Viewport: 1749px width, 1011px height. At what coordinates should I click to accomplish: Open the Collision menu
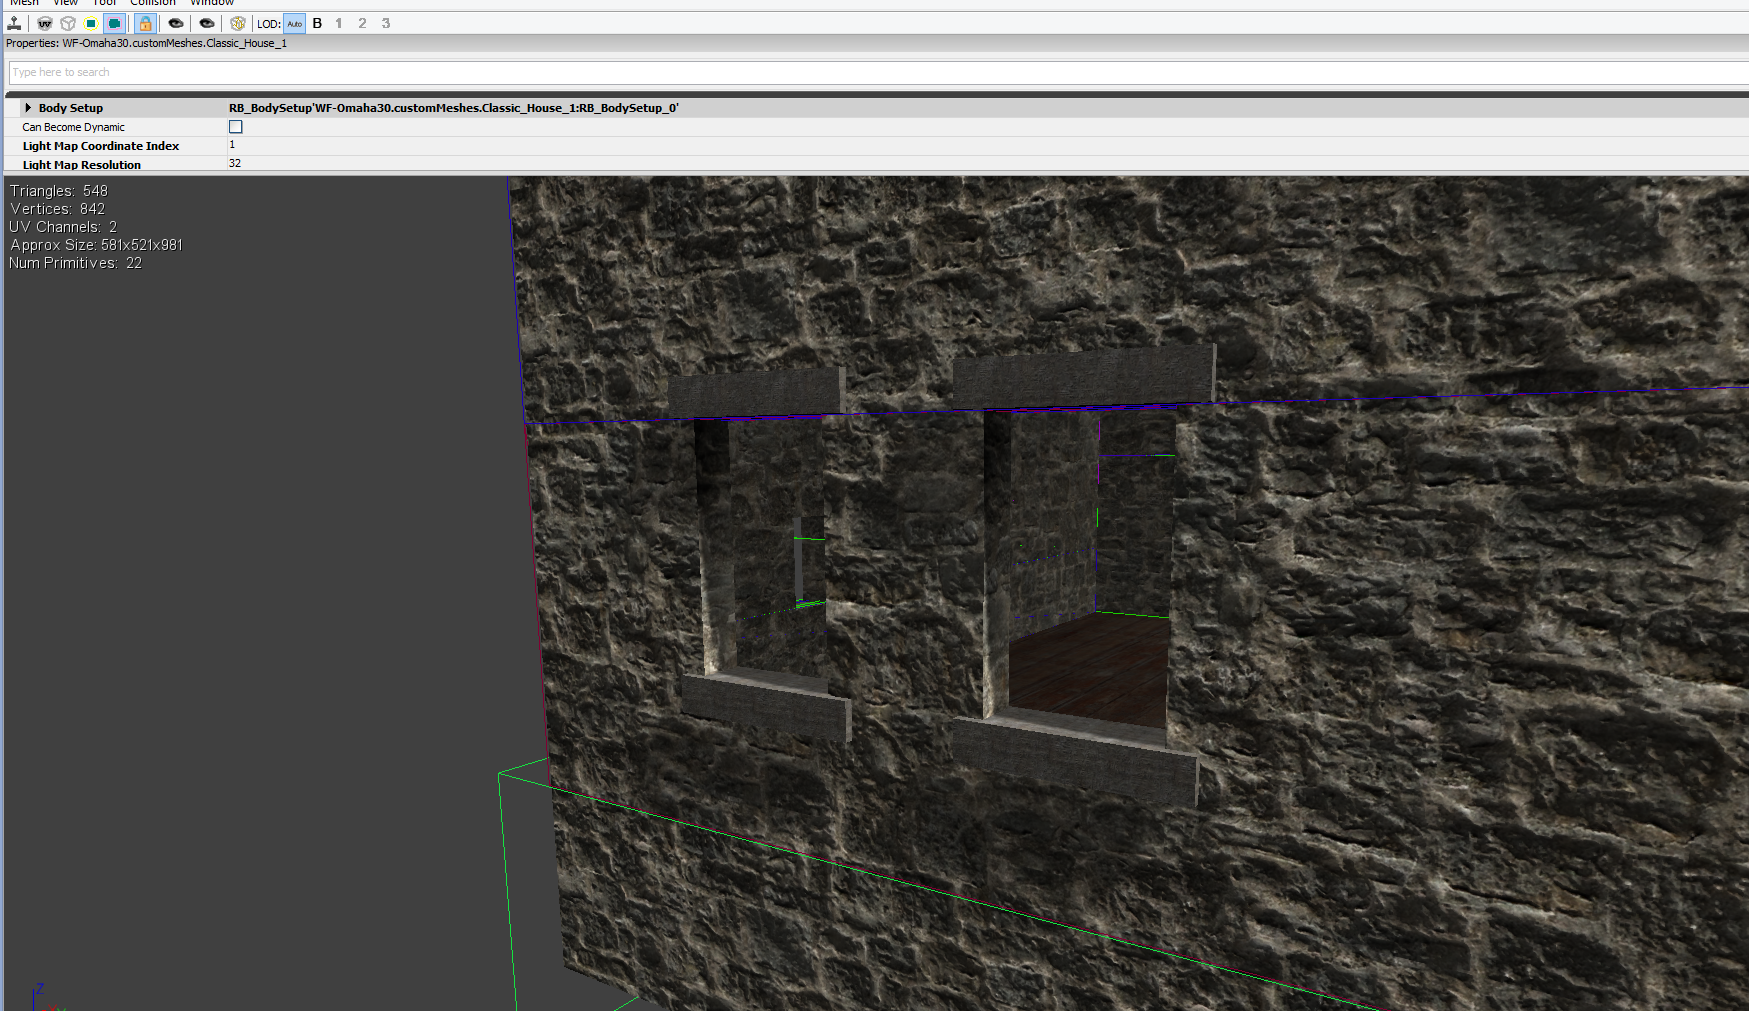(x=153, y=3)
